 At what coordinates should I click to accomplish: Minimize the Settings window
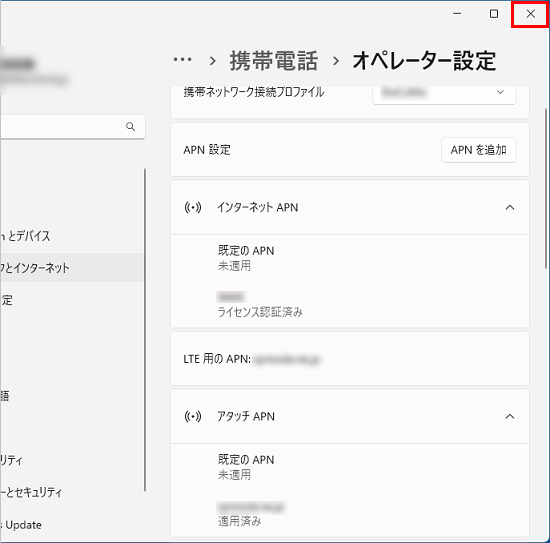pyautogui.click(x=457, y=14)
